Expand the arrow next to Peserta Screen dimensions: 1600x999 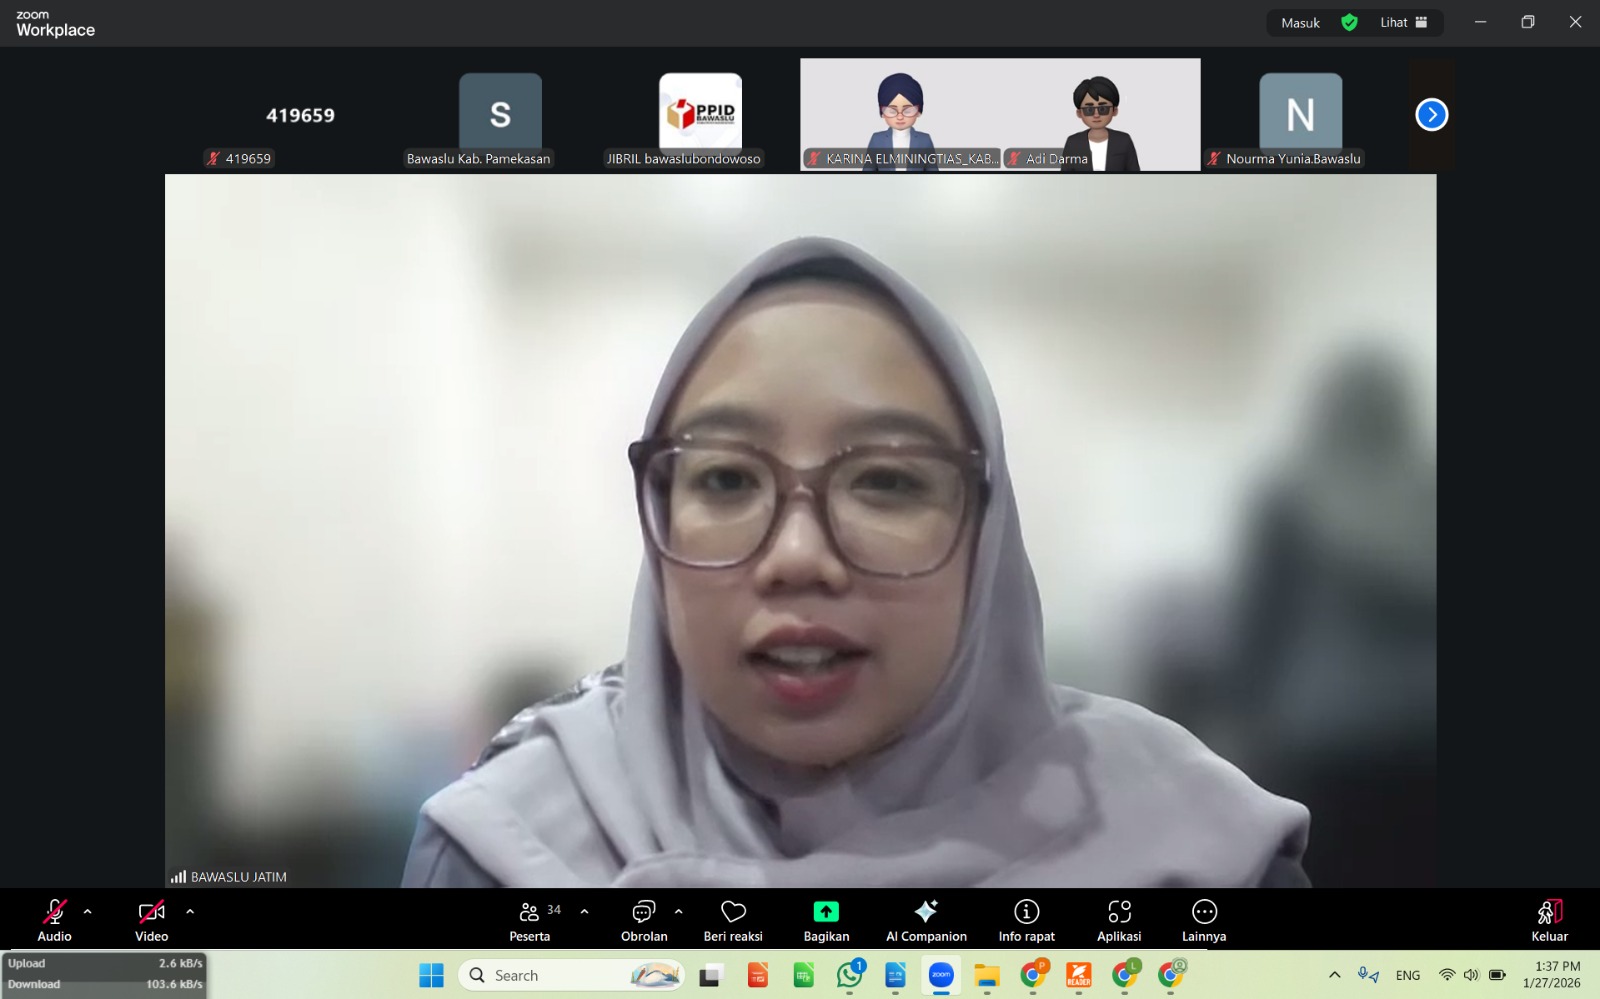pyautogui.click(x=585, y=912)
